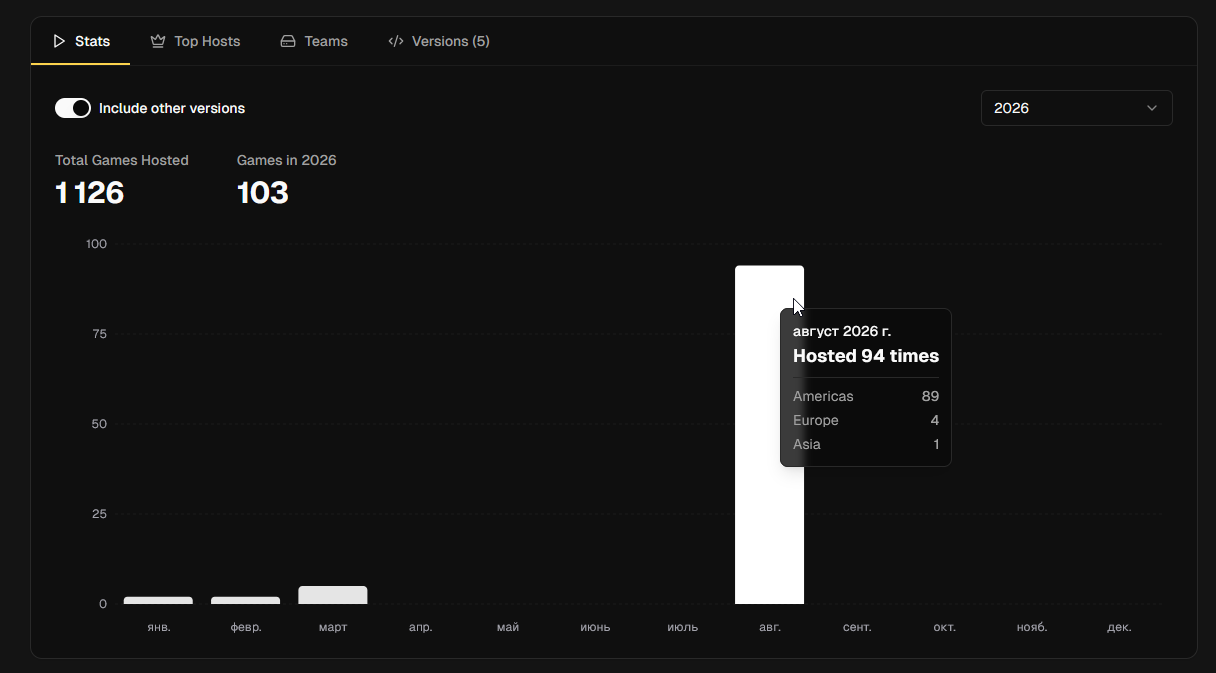This screenshot has width=1216, height=673.
Task: Click the Europe row in tooltip
Action: 866,420
